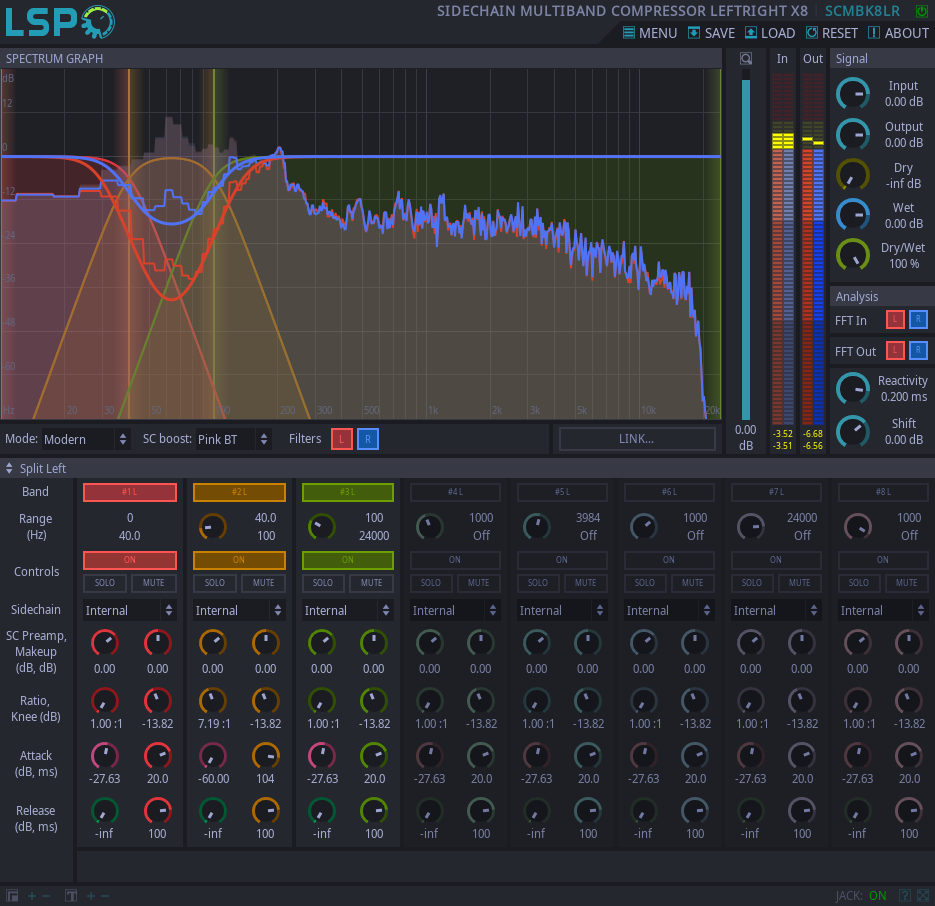Click LOAD in the top bar
Screen dimensions: 935x906
click(770, 33)
